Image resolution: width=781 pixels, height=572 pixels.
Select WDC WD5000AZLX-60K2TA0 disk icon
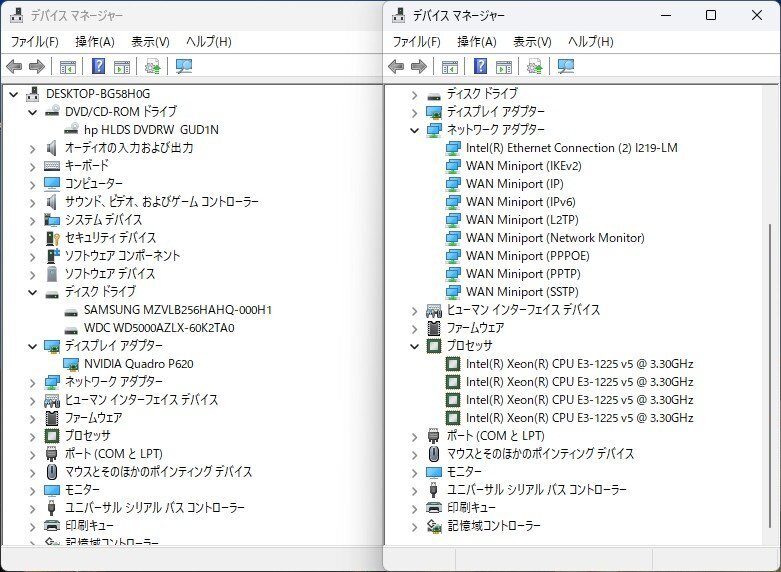pyautogui.click(x=71, y=328)
